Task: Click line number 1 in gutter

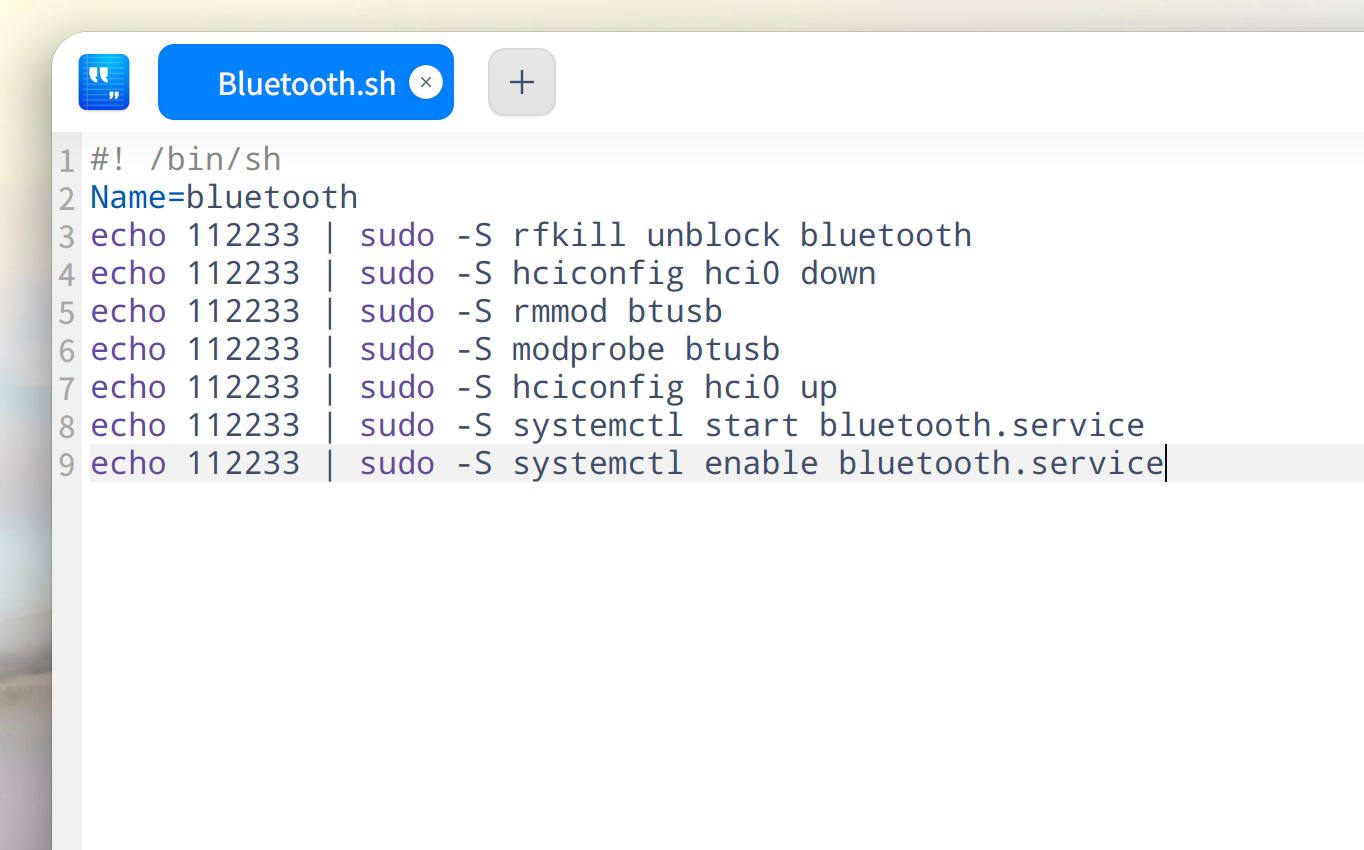Action: click(x=66, y=160)
